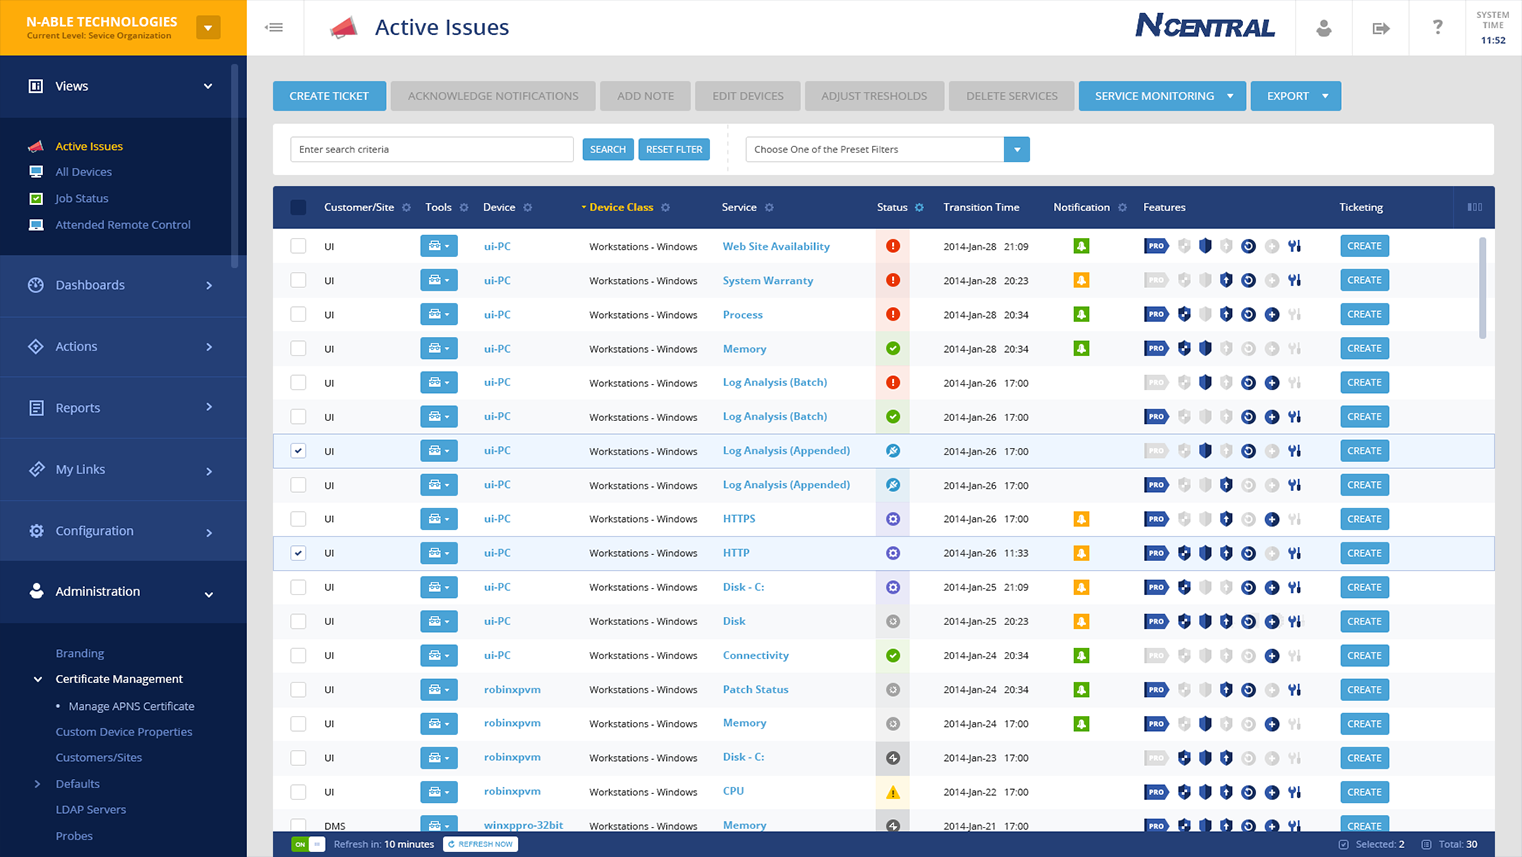Click the gear icon beside Customer/Site column

(406, 208)
